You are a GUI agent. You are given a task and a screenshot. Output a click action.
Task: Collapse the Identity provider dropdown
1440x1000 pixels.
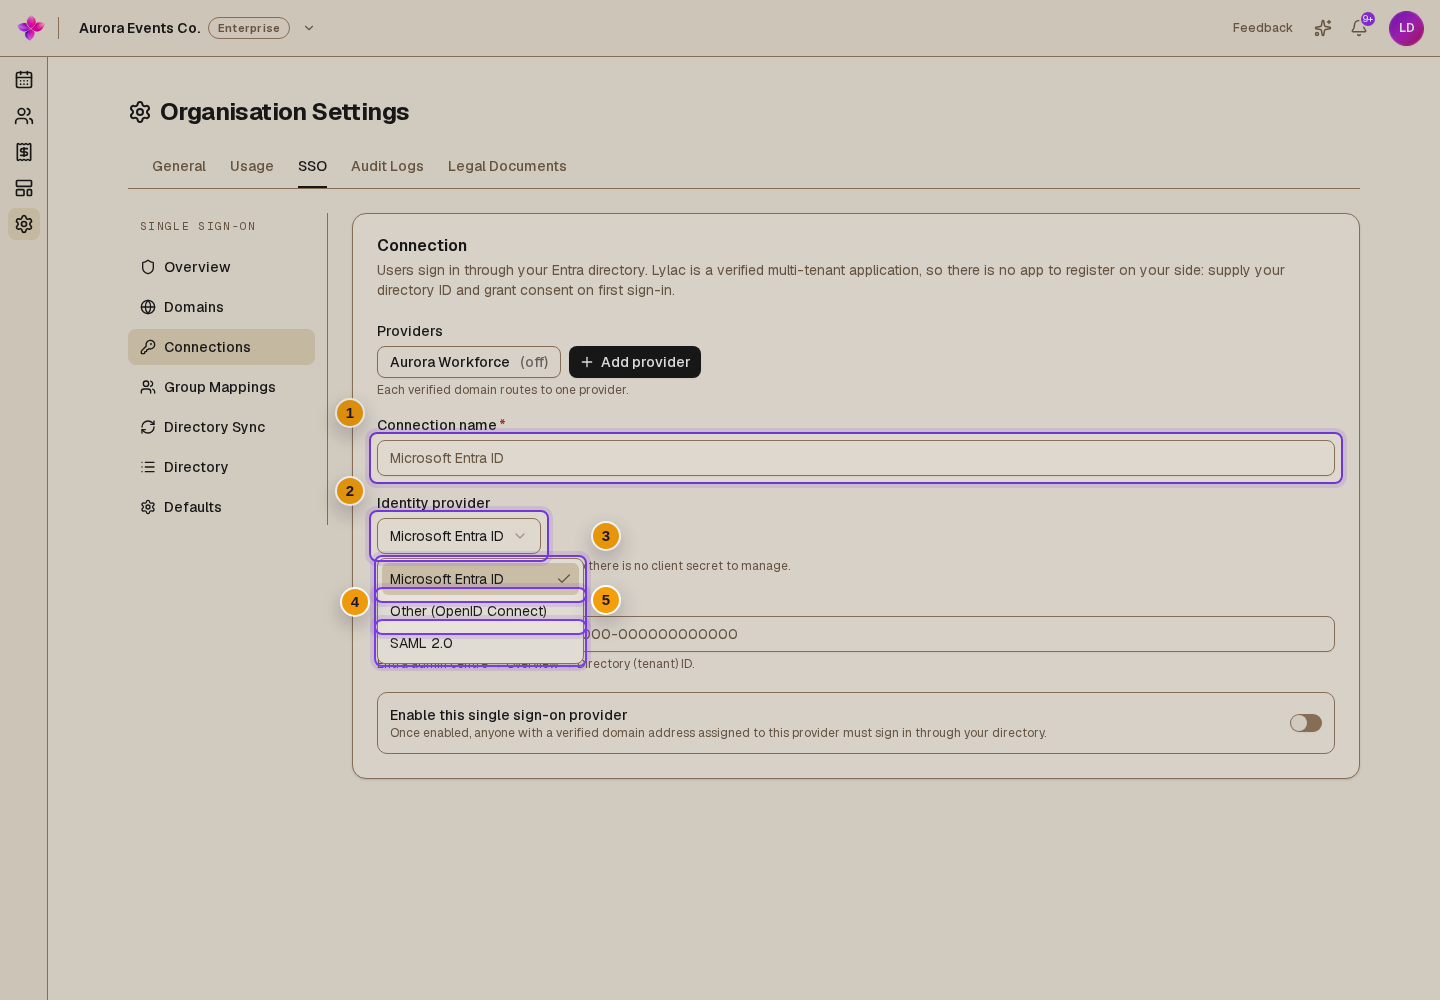point(459,536)
